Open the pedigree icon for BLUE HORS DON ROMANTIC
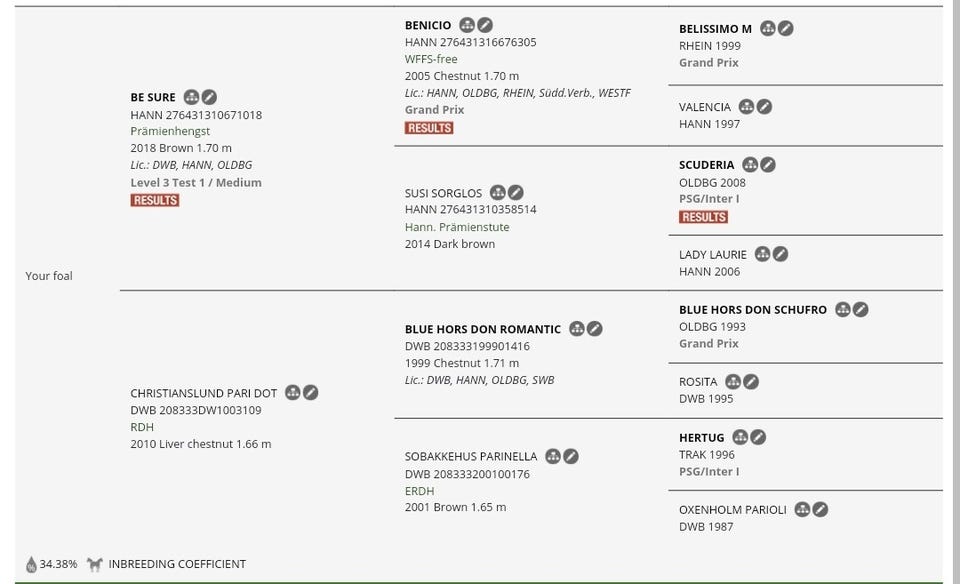Viewport: 960px width, 584px height. coord(577,329)
